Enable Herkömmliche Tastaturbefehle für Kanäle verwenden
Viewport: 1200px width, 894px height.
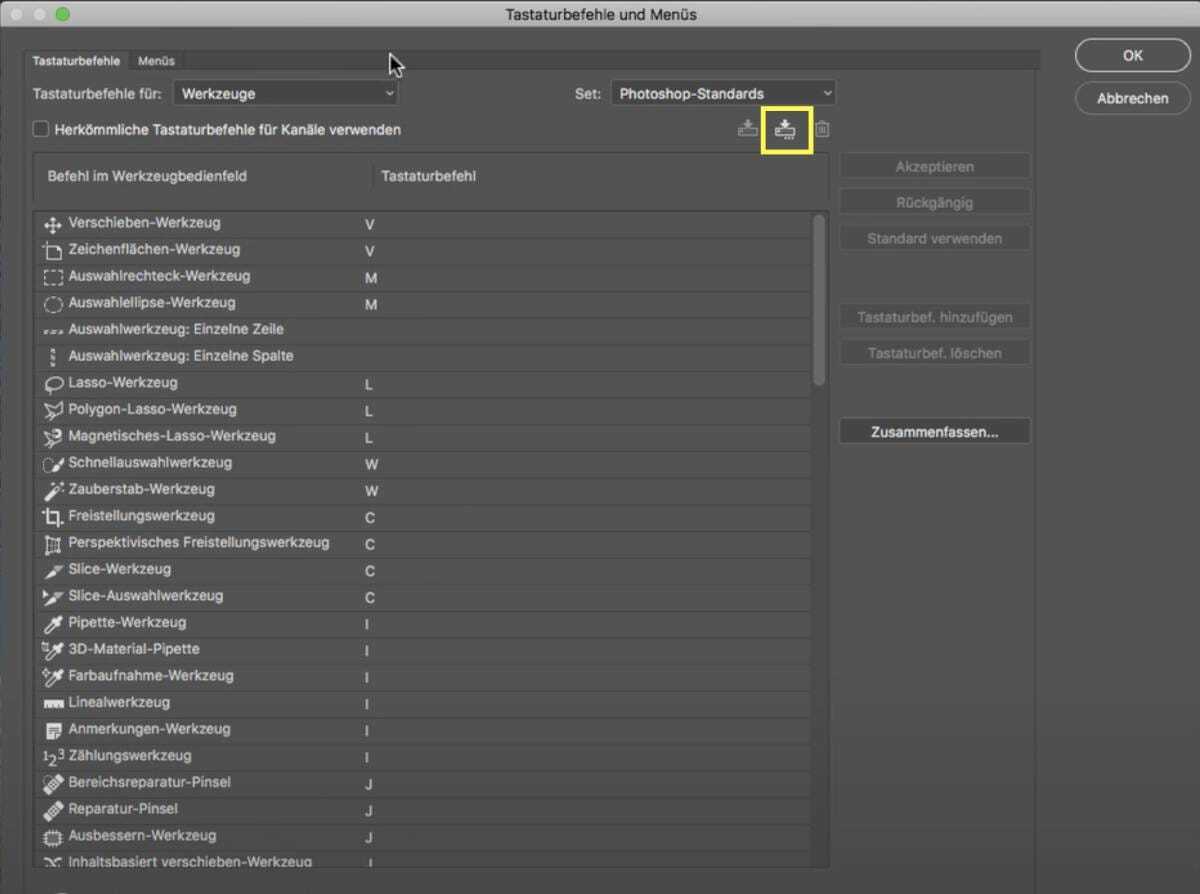[x=40, y=129]
